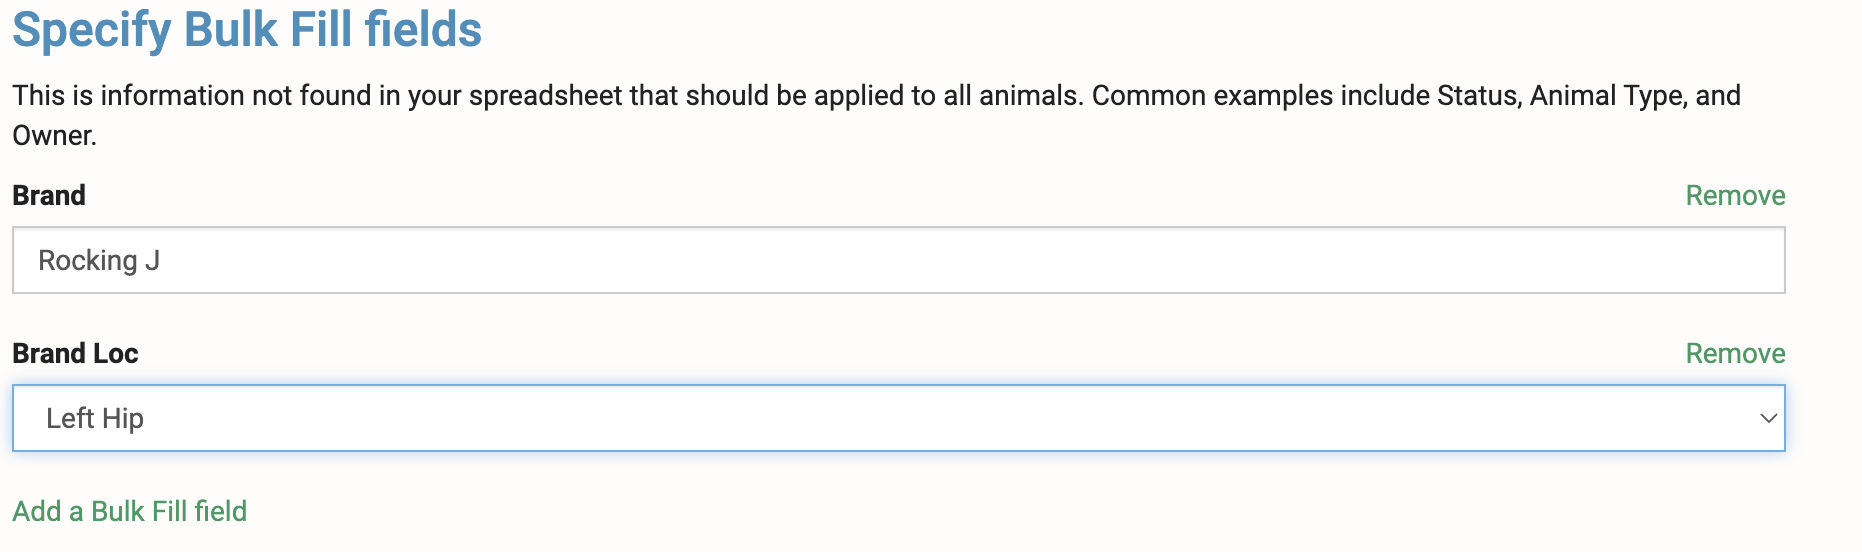Click the 'Left Hip' selected value
Viewport: 1862px width, 552px height.
pyautogui.click(x=95, y=418)
